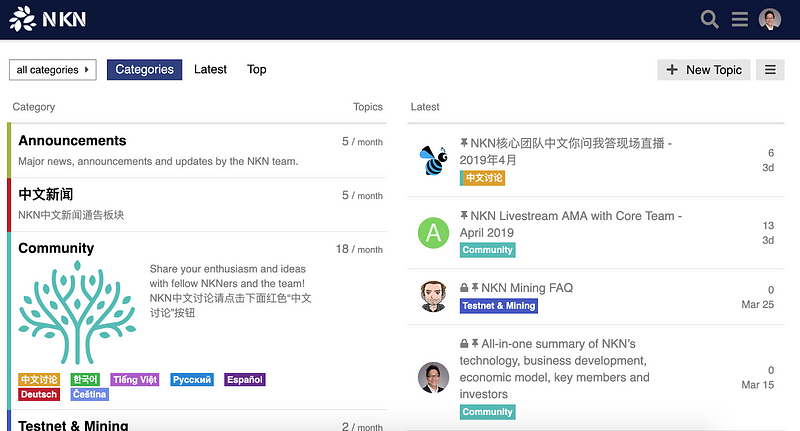Click the Topics column header
The width and height of the screenshot is (800, 431).
(368, 107)
